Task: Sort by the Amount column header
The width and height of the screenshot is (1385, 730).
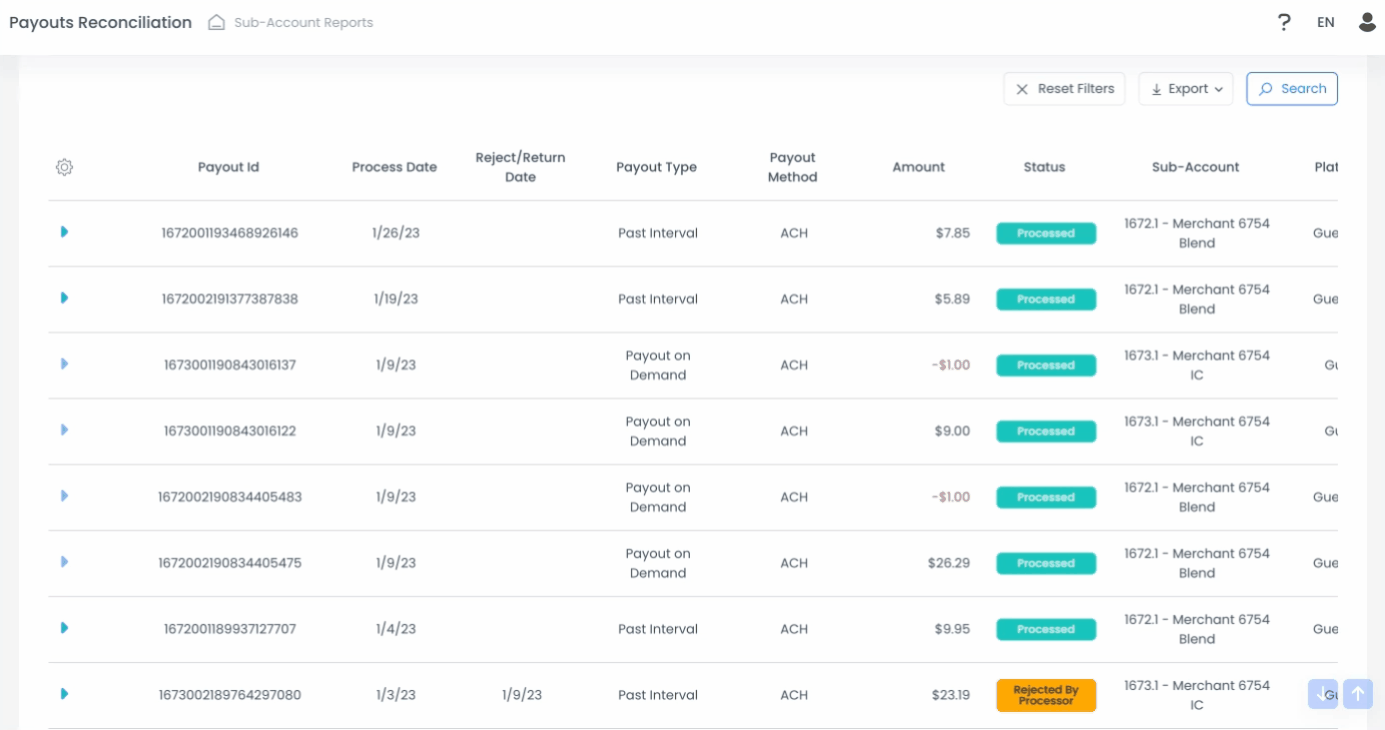Action: (x=918, y=167)
